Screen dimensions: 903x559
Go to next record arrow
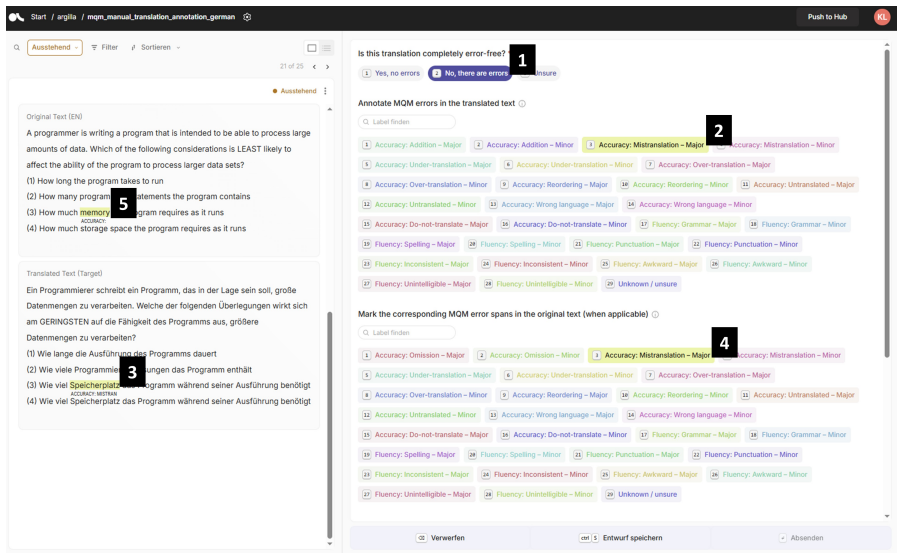(x=328, y=67)
